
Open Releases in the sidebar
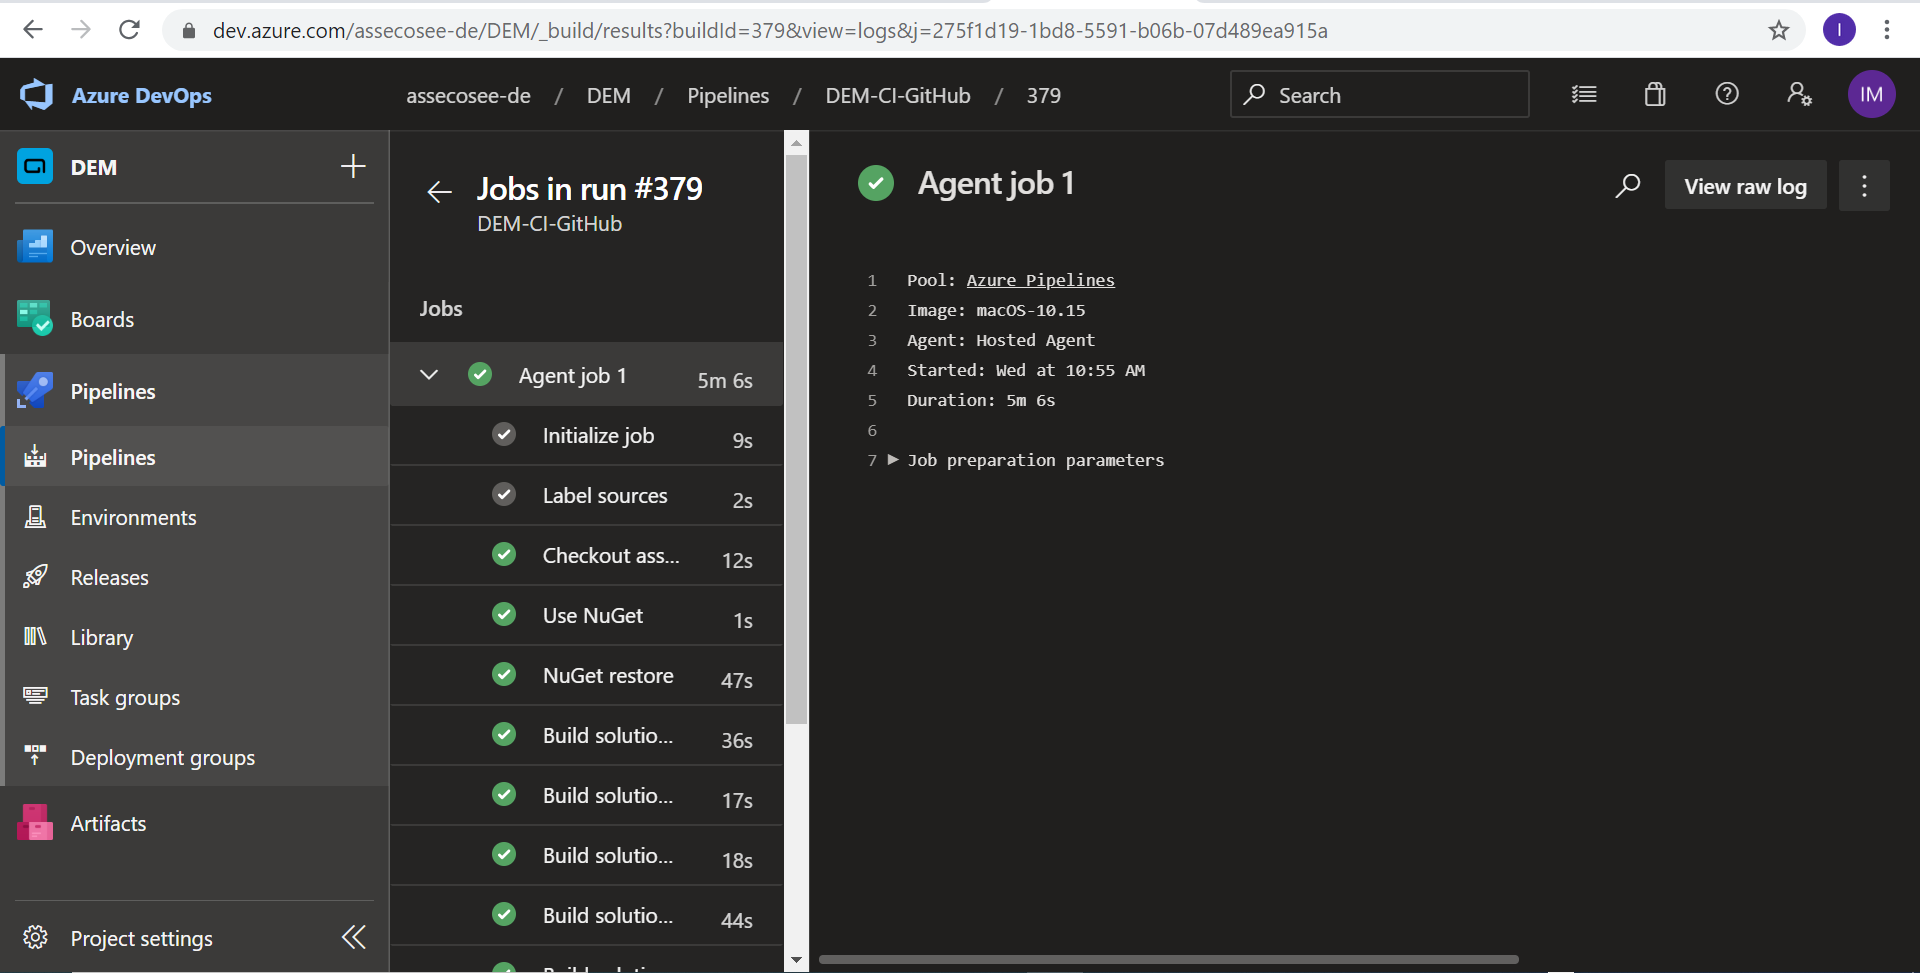click(x=195, y=577)
